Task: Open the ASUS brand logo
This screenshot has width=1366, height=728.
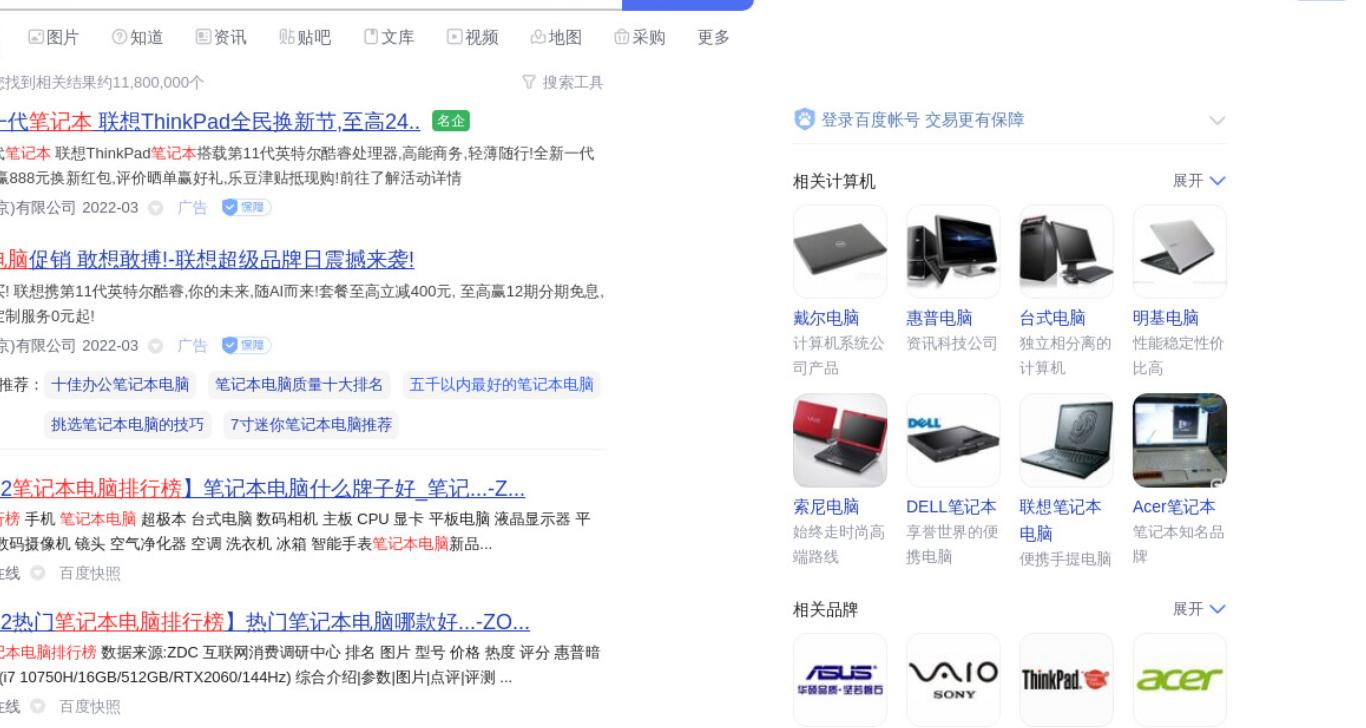Action: click(x=840, y=679)
